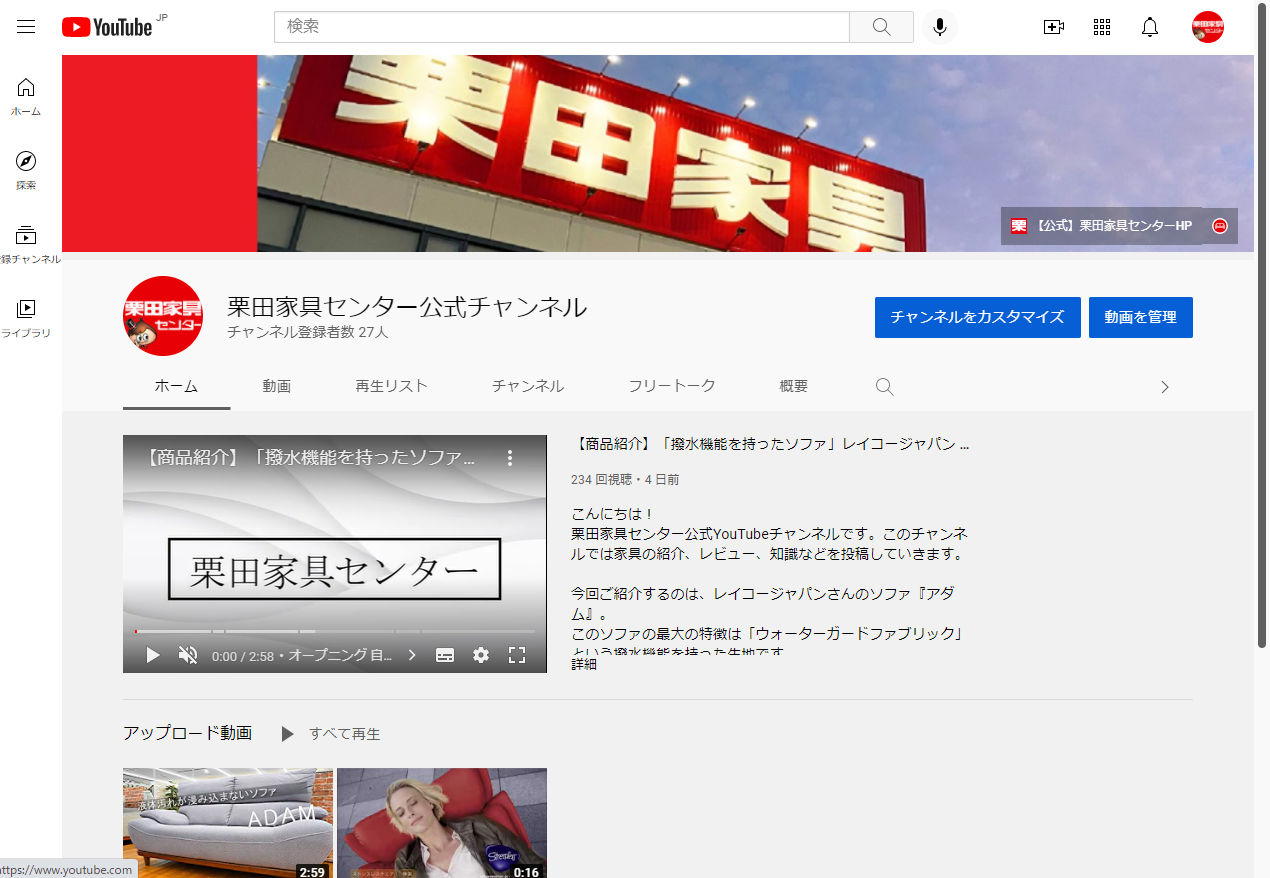Image resolution: width=1270 pixels, height=878 pixels.
Task: Click the 234 回視聴・4 日前 text
Action: tap(625, 480)
